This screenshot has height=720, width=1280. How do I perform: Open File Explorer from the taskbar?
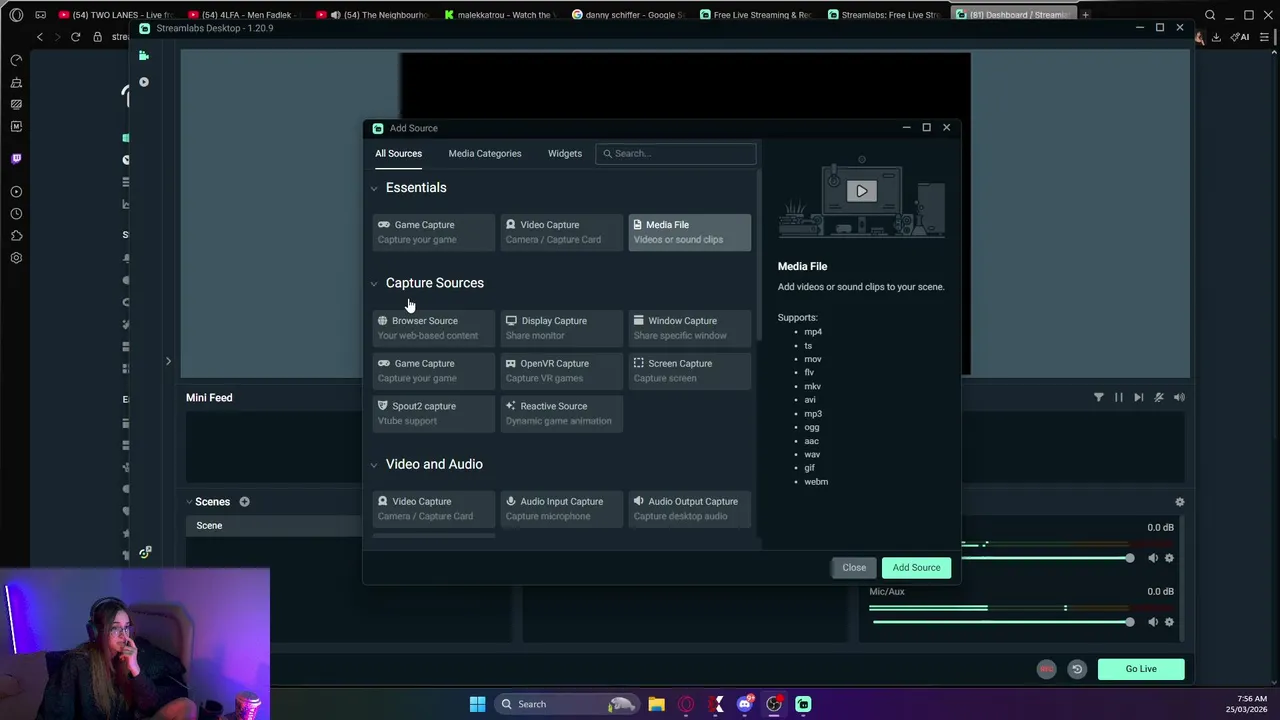pyautogui.click(x=656, y=704)
